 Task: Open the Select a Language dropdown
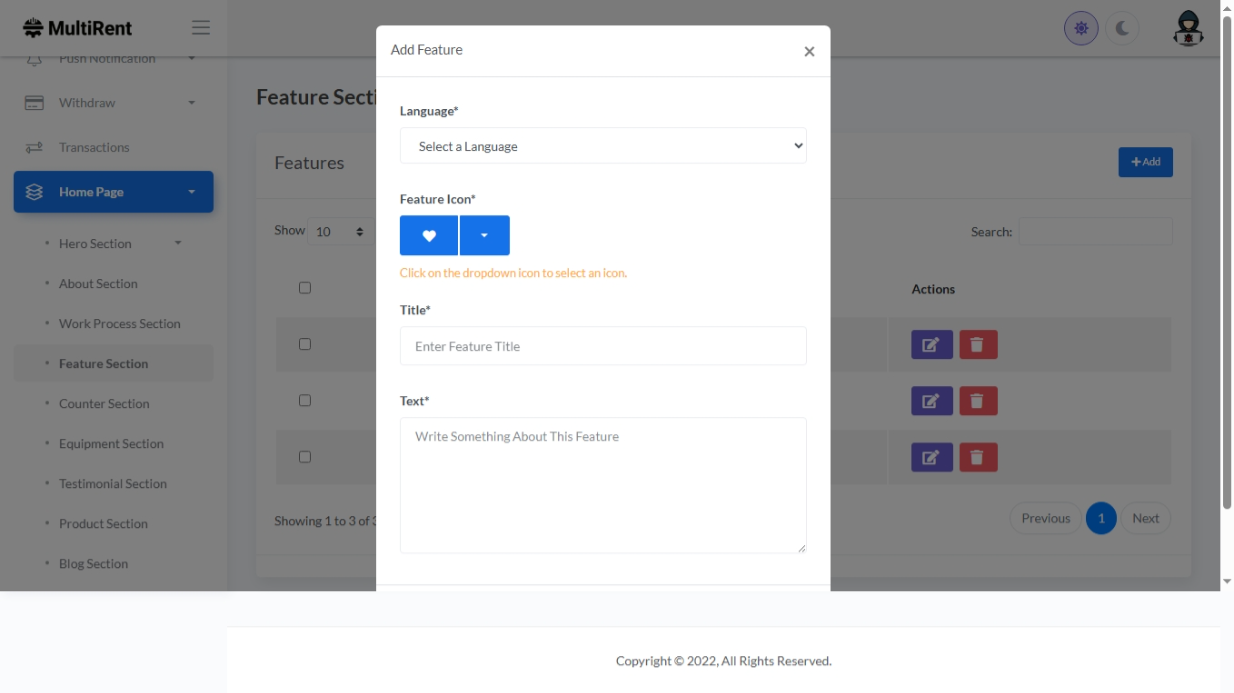(x=603, y=146)
